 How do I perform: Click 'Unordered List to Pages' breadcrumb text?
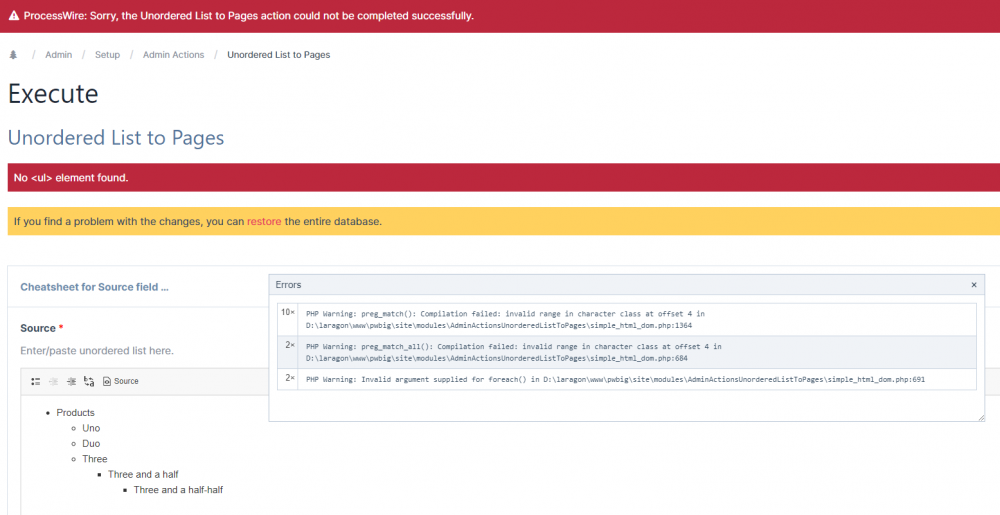coord(279,55)
